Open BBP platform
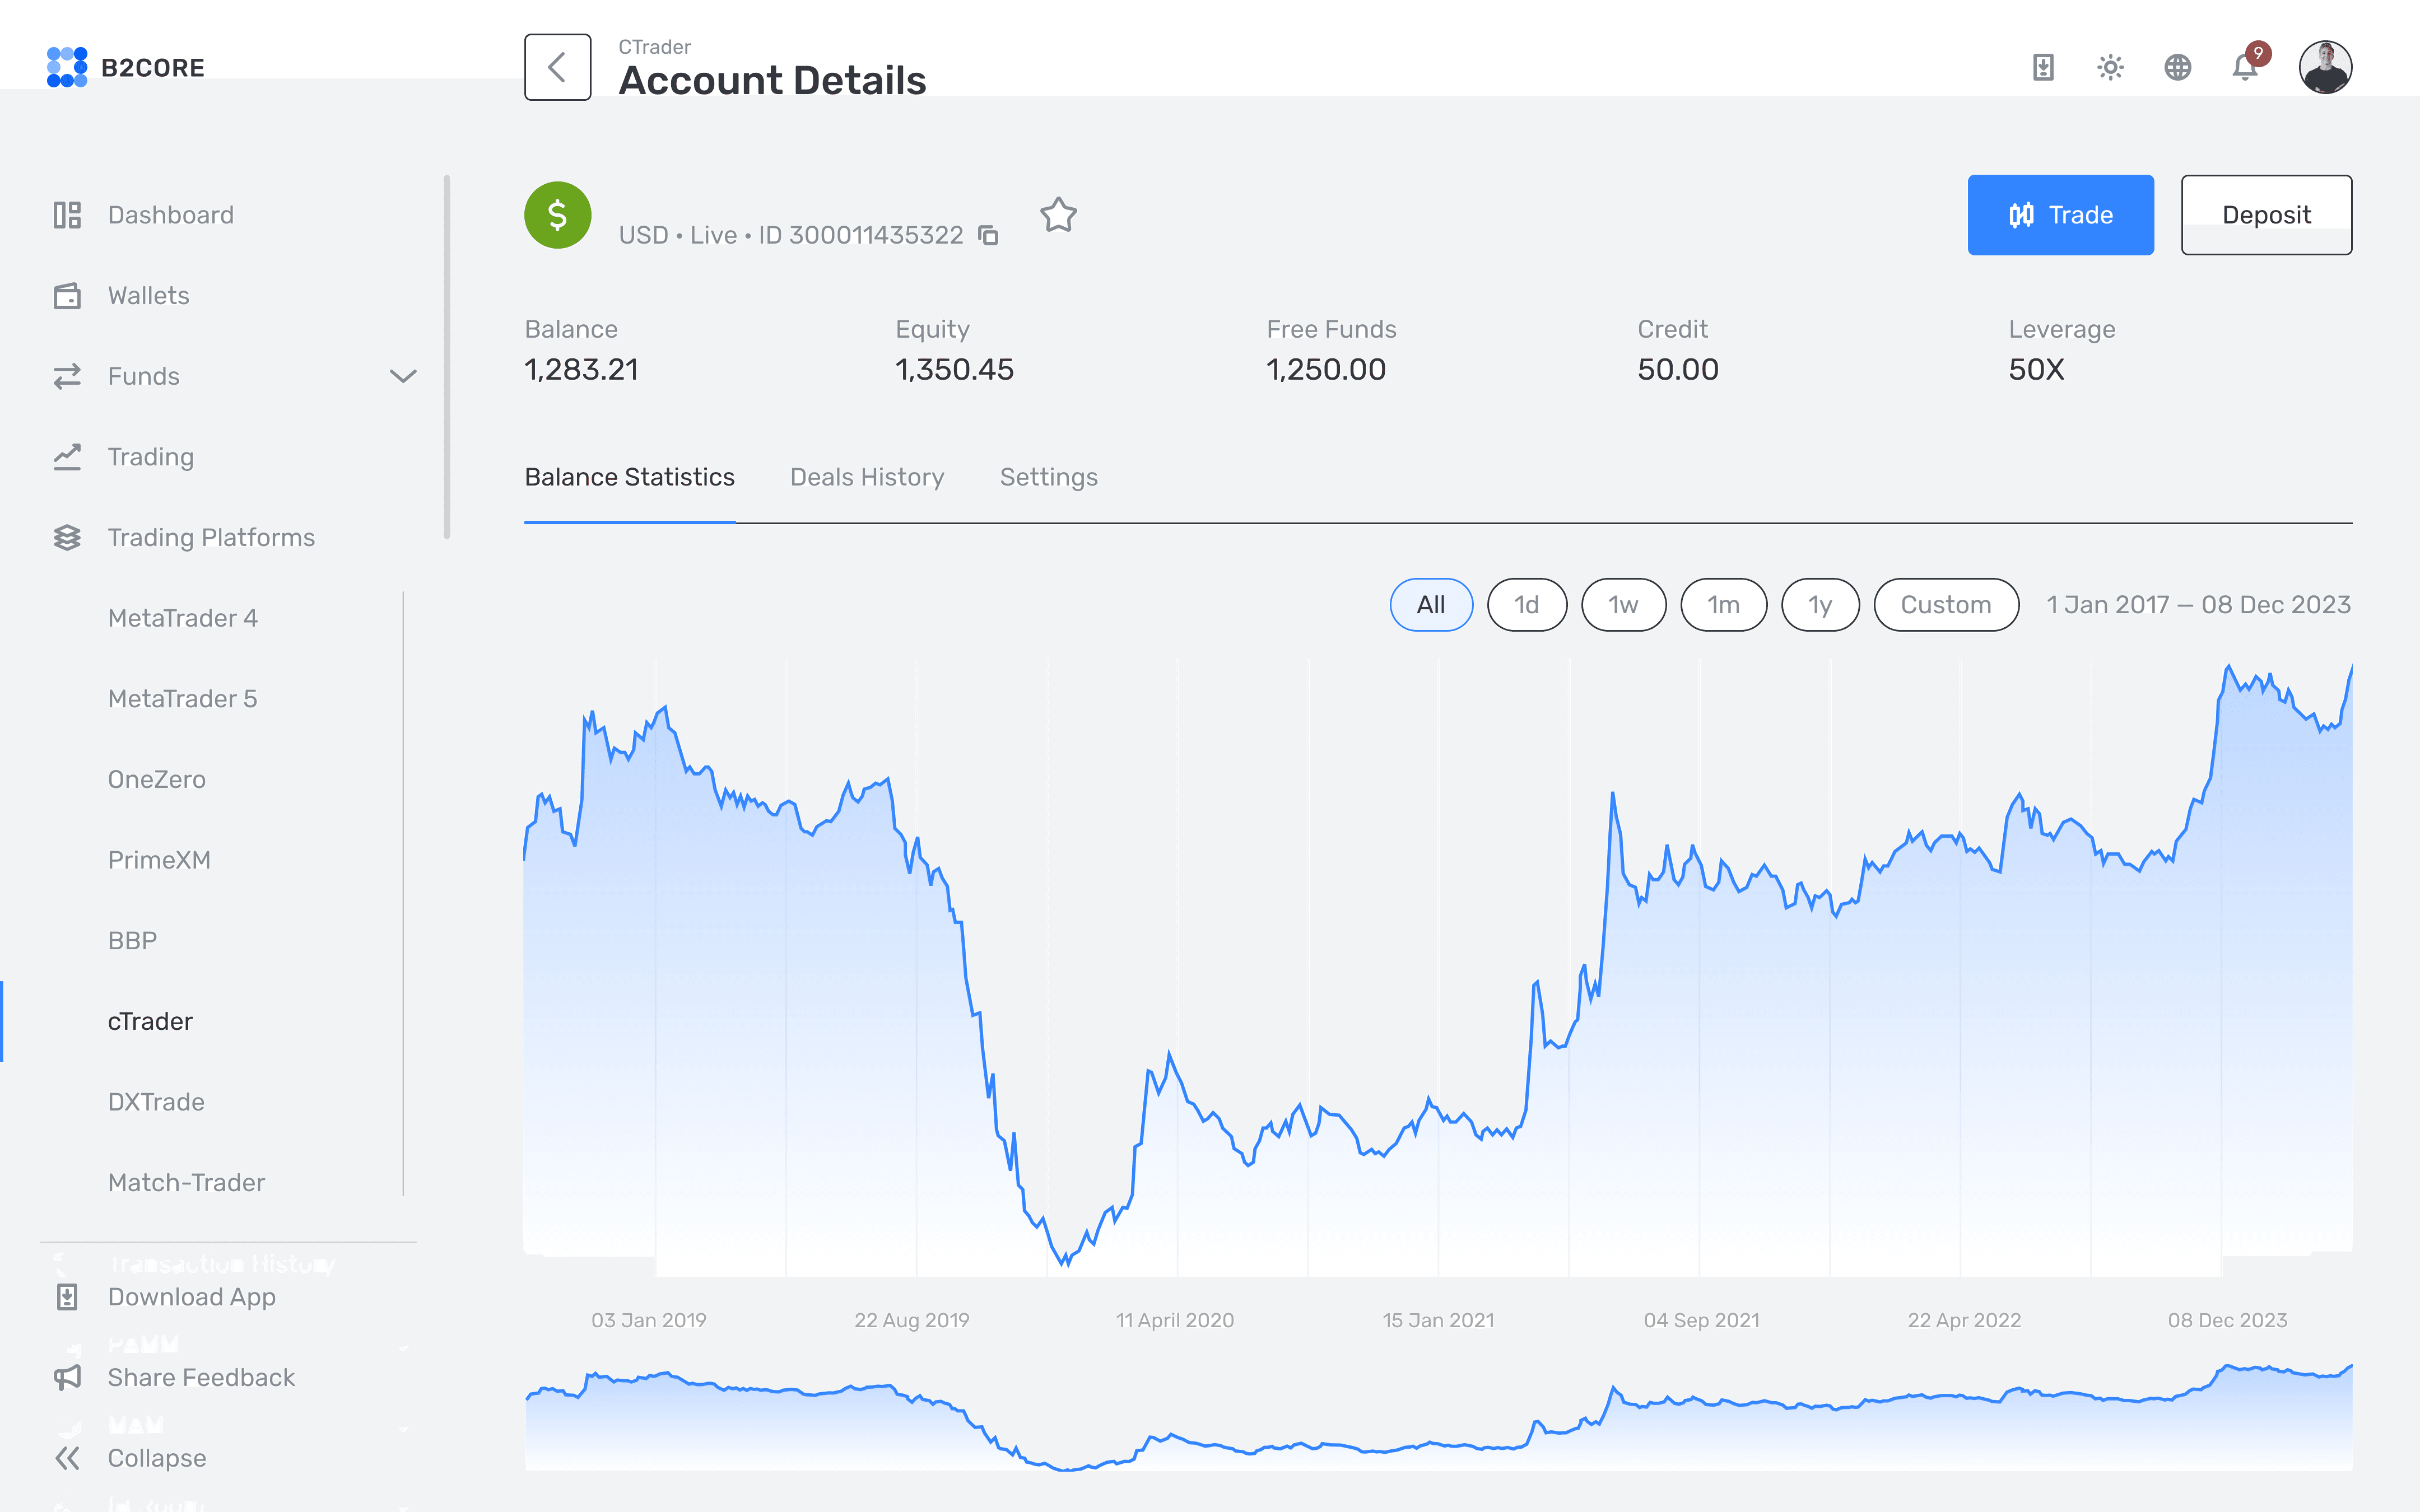This screenshot has height=1512, width=2420. [132, 941]
